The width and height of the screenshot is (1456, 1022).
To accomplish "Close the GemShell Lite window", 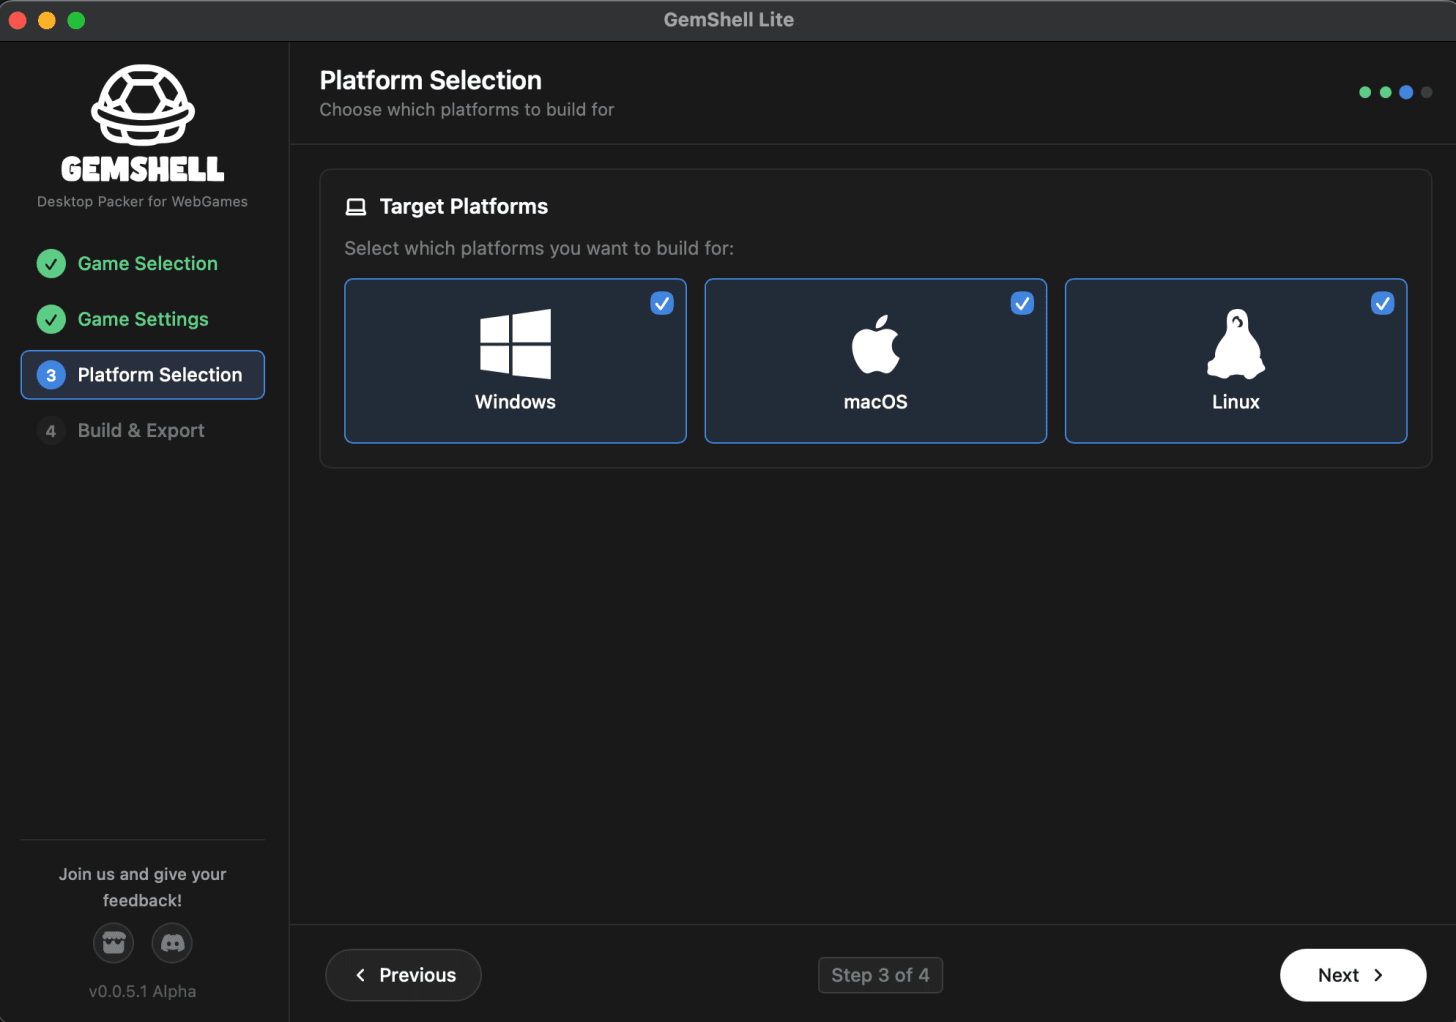I will 17,20.
